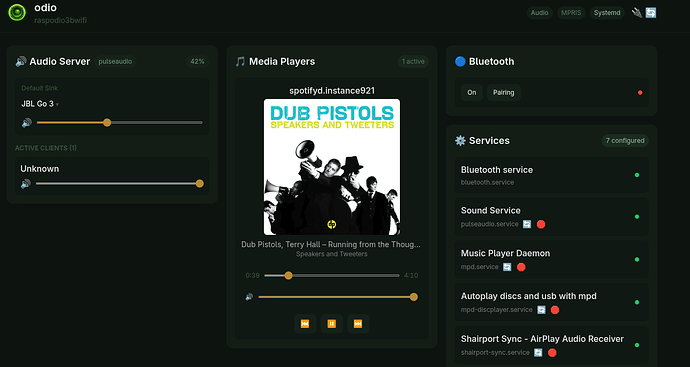This screenshot has width=690, height=367.
Task: Click the 0:39 elapsed time
Action: pos(253,275)
